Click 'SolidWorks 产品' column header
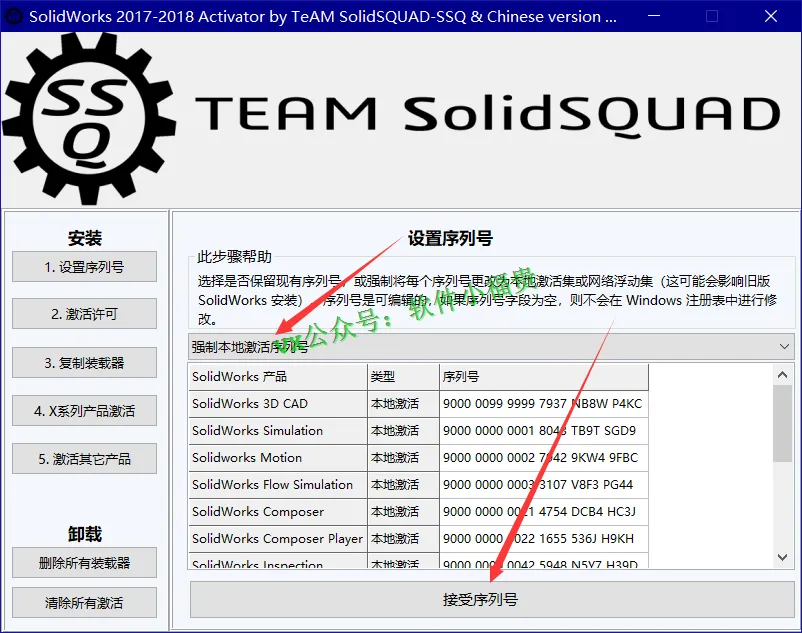The height and width of the screenshot is (633, 802). [278, 377]
